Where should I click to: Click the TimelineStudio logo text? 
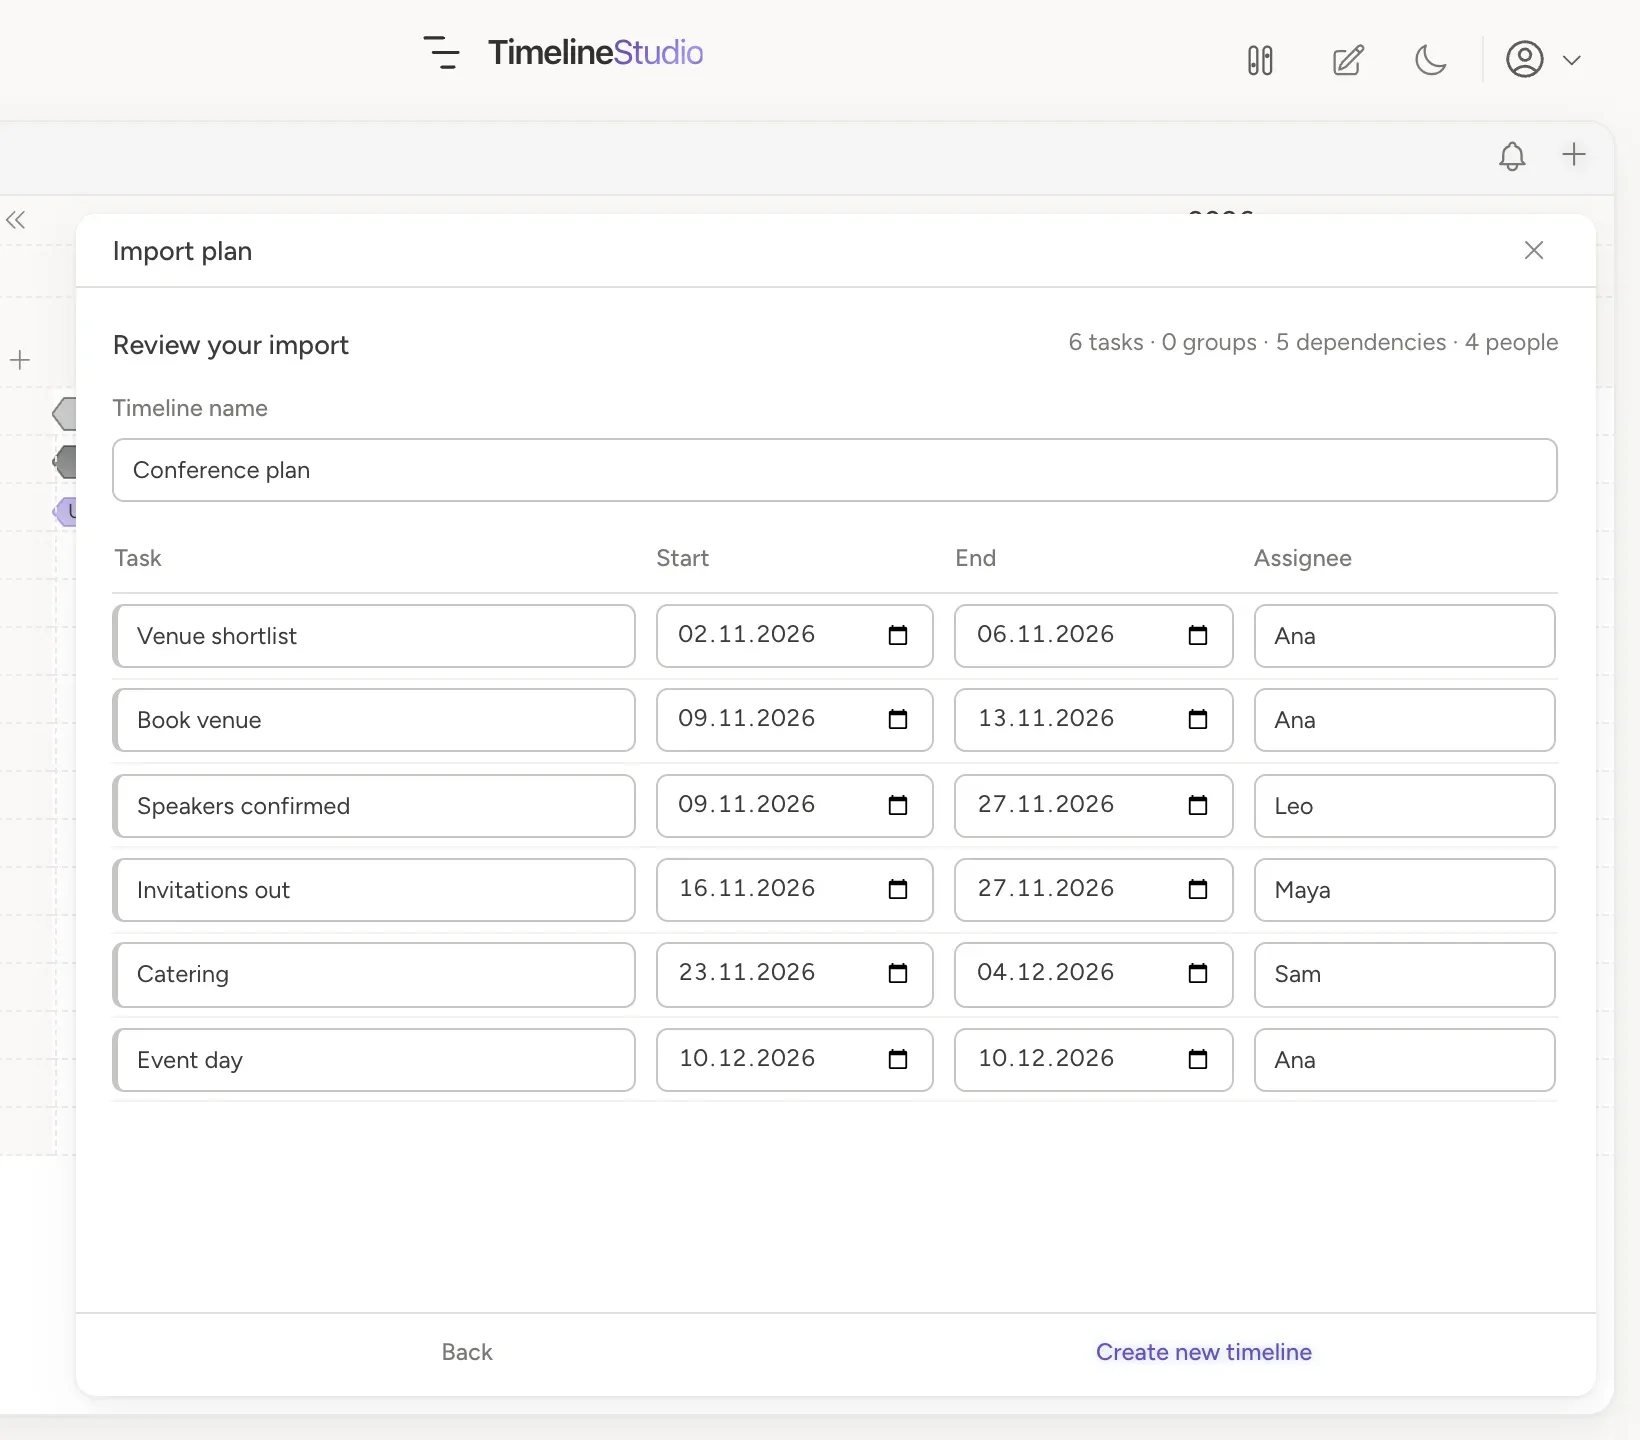(596, 52)
